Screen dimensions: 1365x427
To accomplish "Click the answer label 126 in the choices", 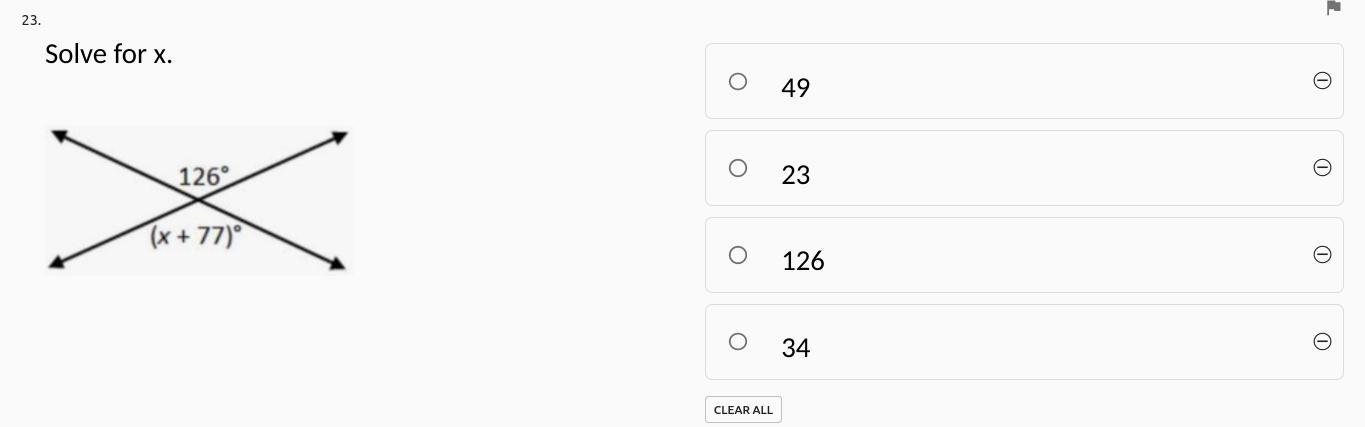I will pos(803,261).
